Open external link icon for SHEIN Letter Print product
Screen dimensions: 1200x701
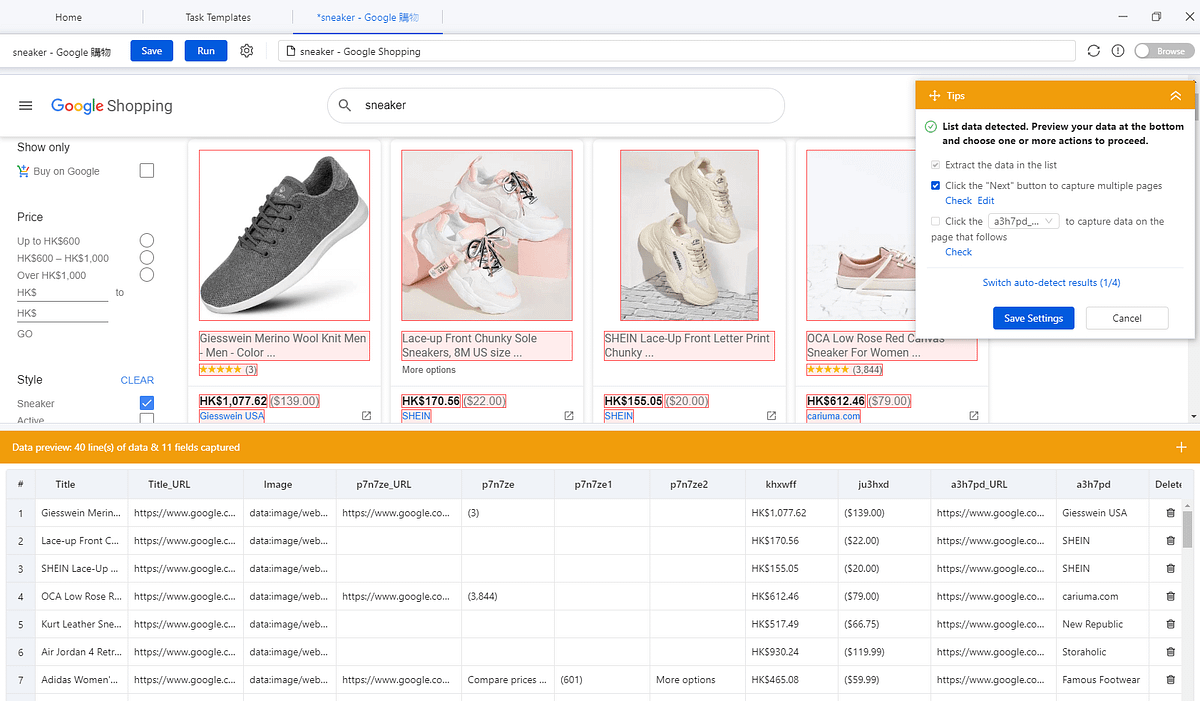tap(771, 415)
